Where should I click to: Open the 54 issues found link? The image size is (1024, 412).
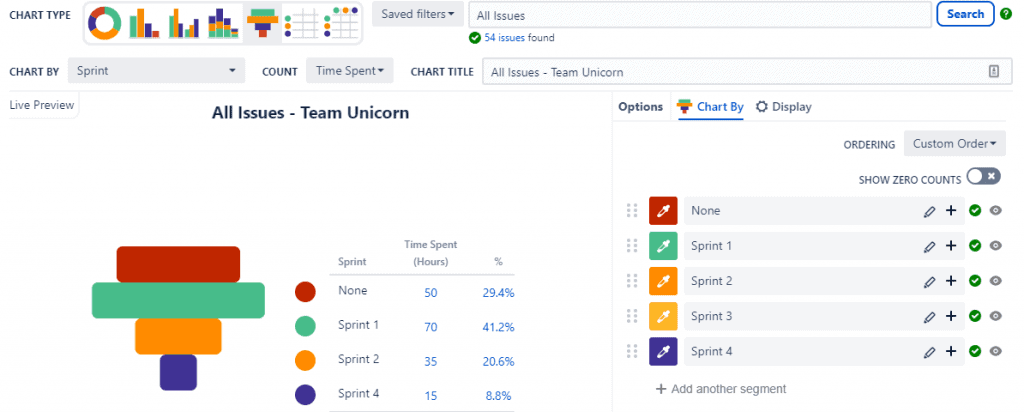[519, 38]
